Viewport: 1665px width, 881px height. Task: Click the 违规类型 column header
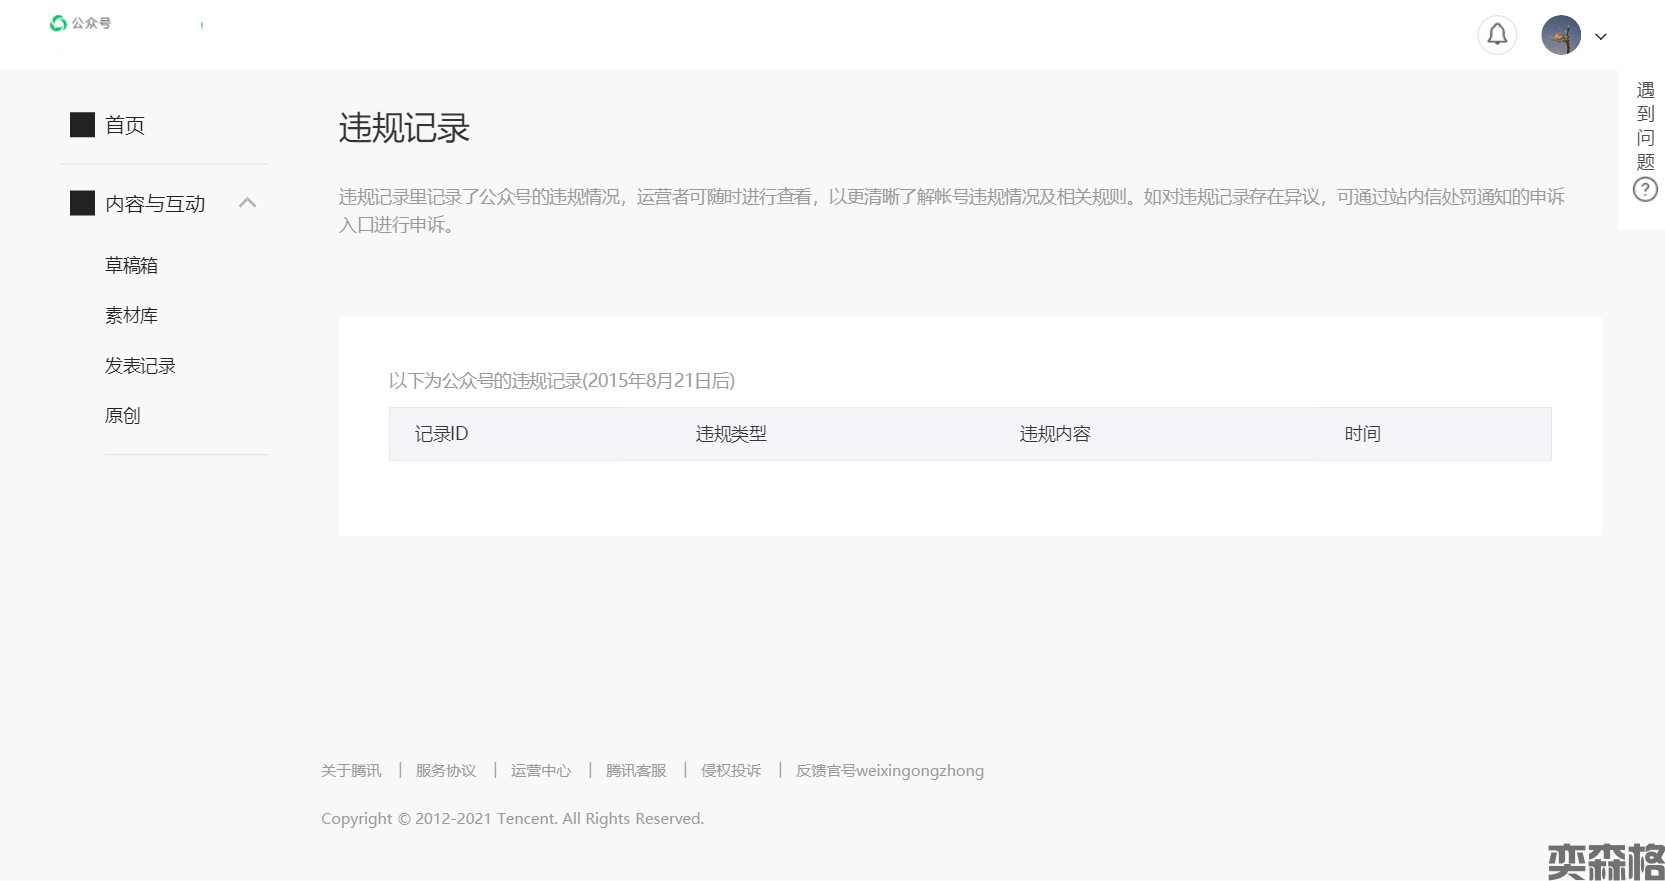tap(731, 434)
